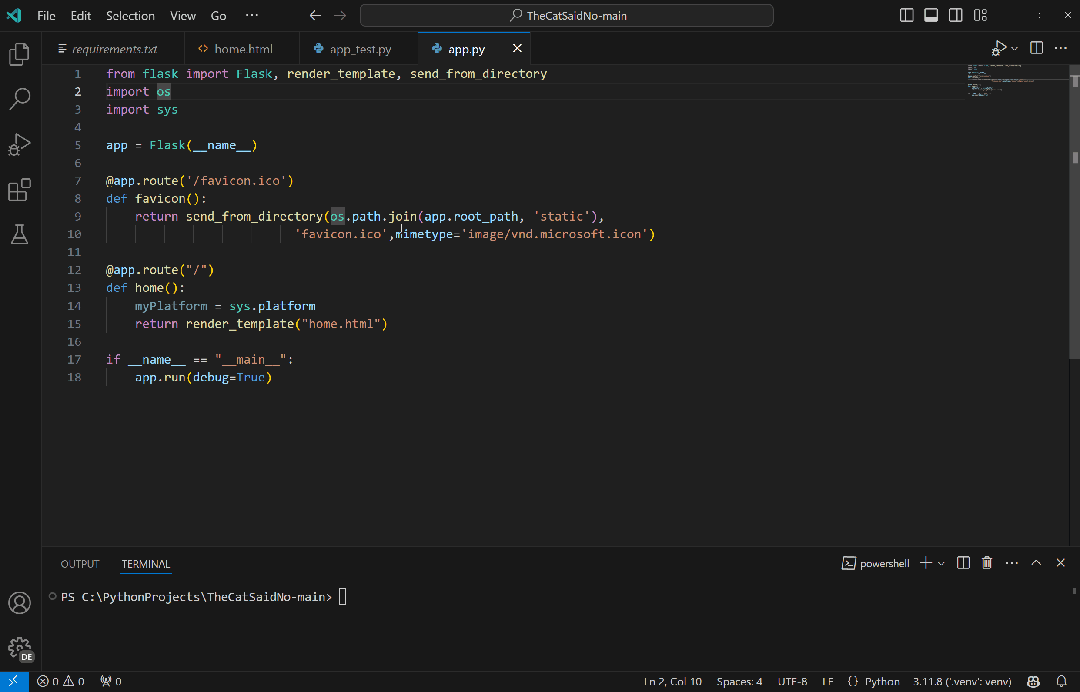Go to line via the Ln 2, Col 10 indicator

pyautogui.click(x=673, y=681)
